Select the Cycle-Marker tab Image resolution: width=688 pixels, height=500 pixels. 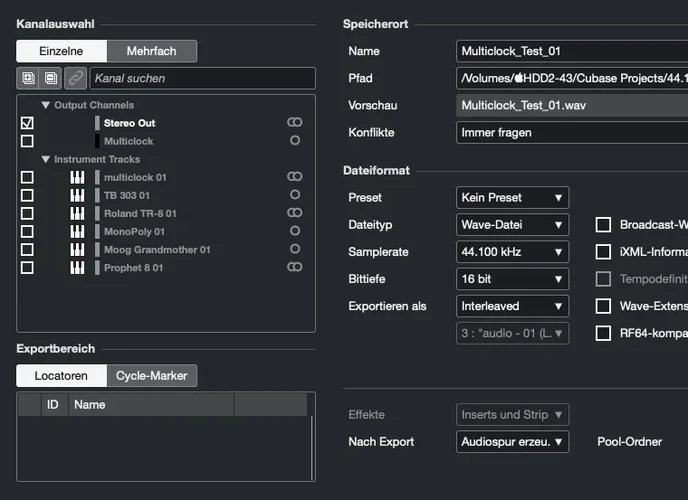click(x=151, y=376)
